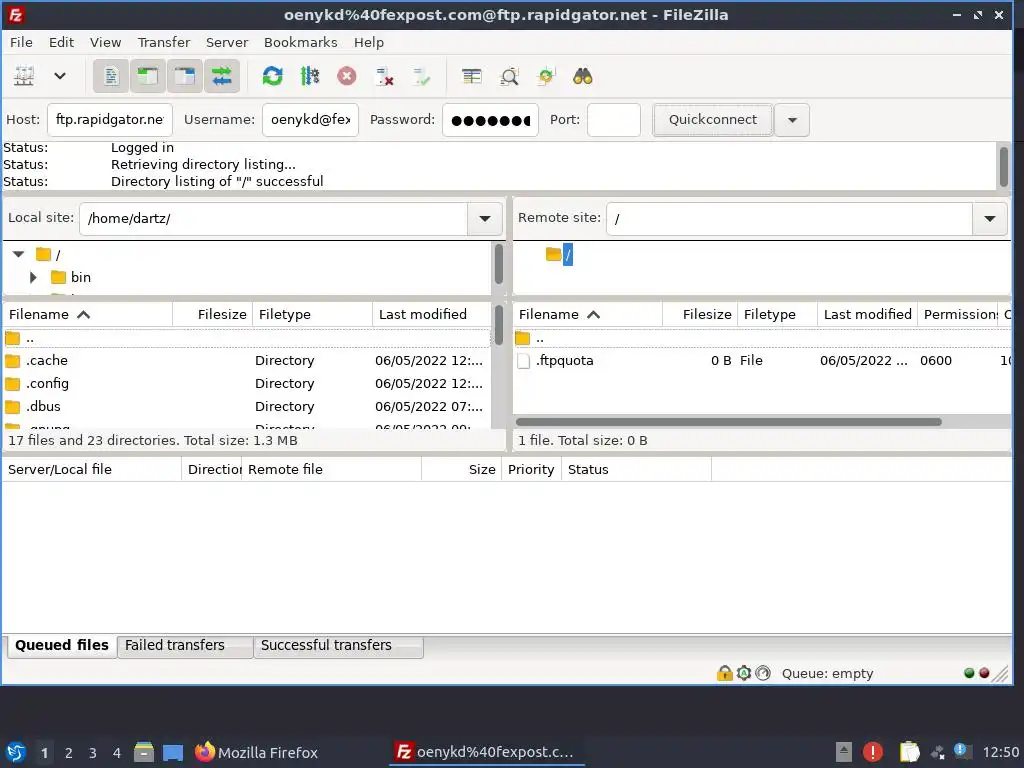Toggle transfer queue display
Viewport: 1024px width, 768px height.
click(222, 76)
